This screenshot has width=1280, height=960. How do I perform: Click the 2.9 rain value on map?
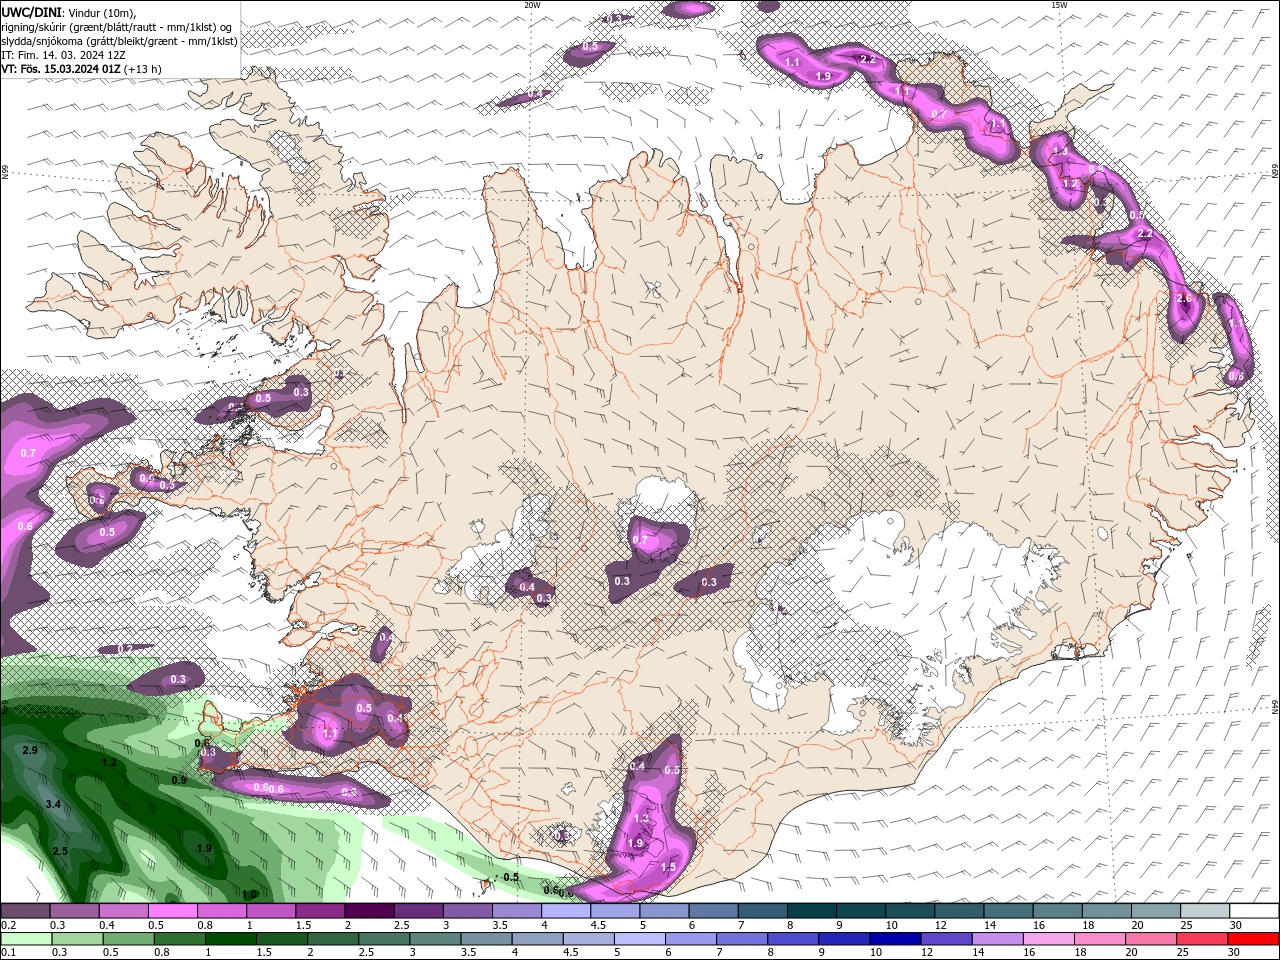pyautogui.click(x=30, y=750)
